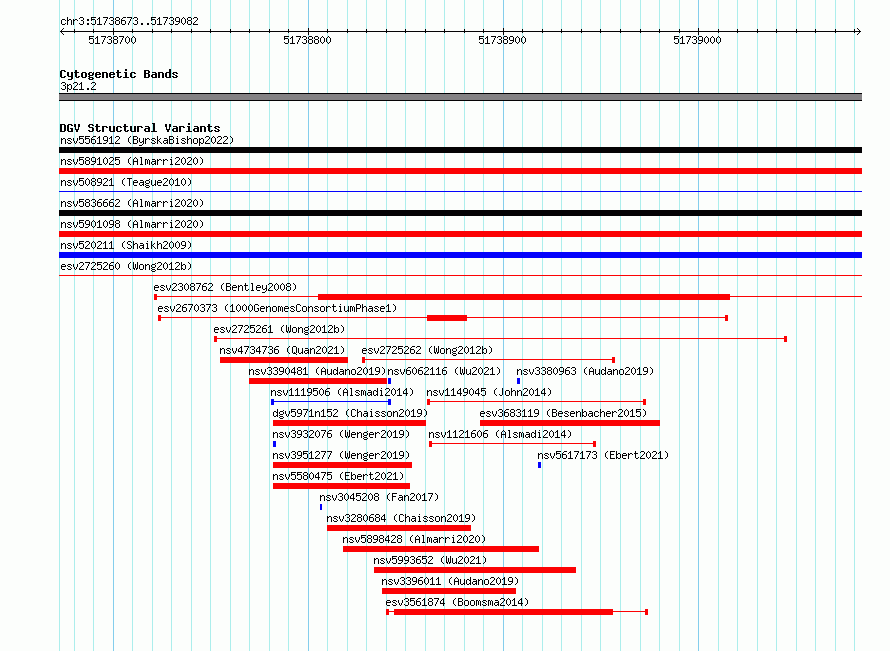
Task: Select the nsv520211 (Shaikh2009) label
Action: point(126,245)
